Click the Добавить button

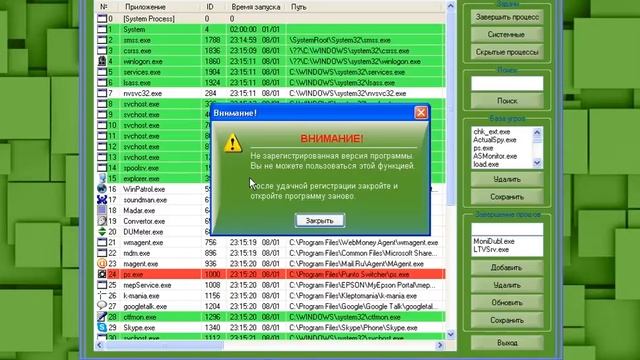[x=507, y=268]
